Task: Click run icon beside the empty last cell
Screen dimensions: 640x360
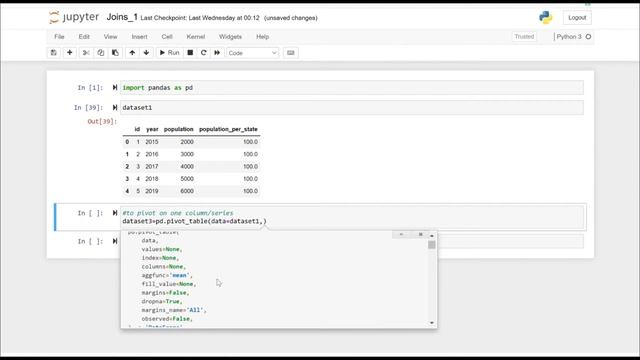Action: (115, 241)
